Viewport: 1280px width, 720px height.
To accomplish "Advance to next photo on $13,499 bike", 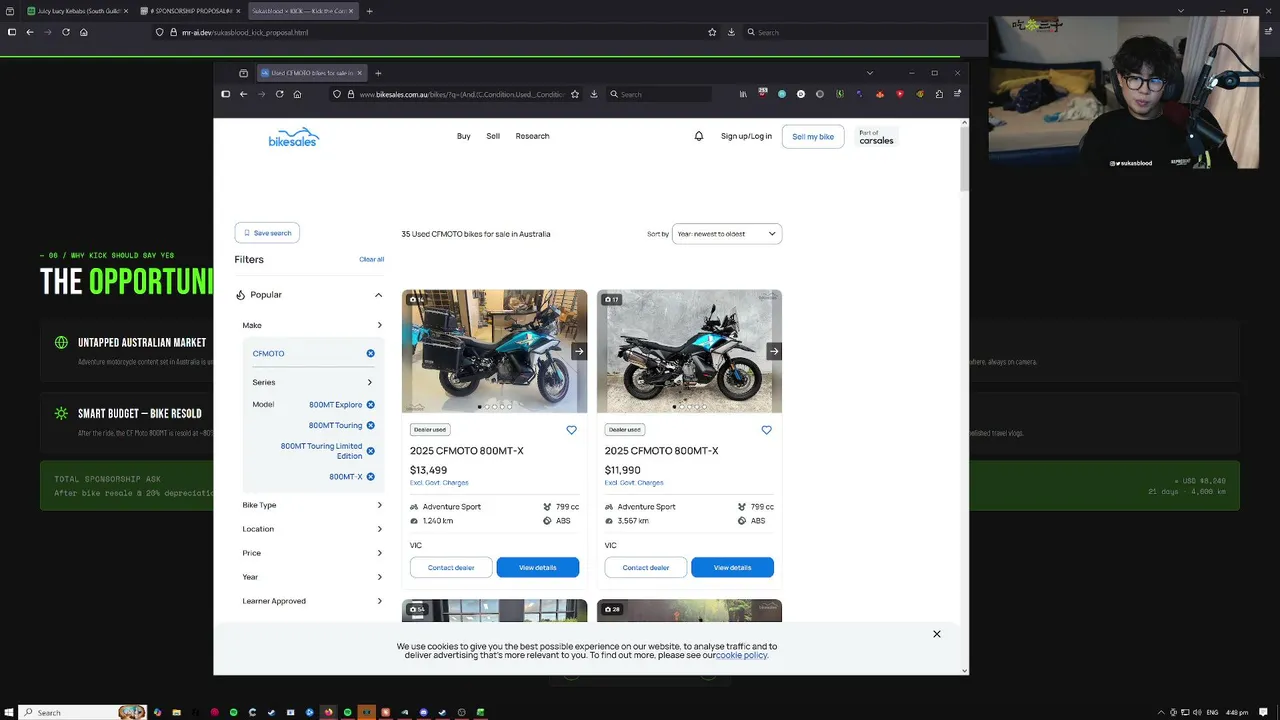I will 578,351.
